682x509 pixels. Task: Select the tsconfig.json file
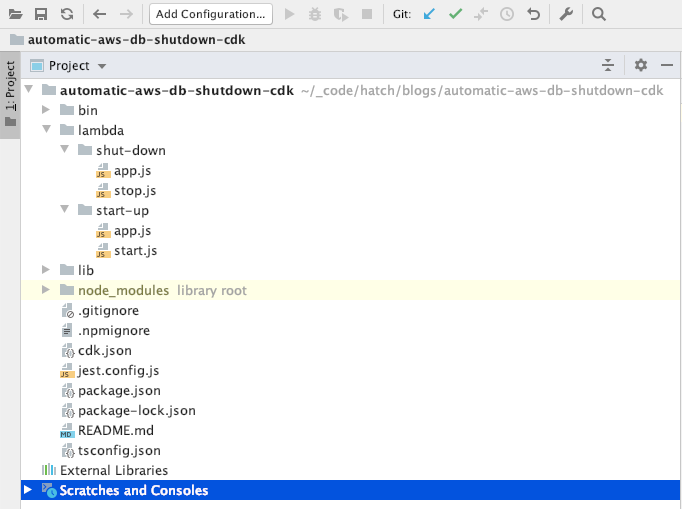tap(350, 451)
